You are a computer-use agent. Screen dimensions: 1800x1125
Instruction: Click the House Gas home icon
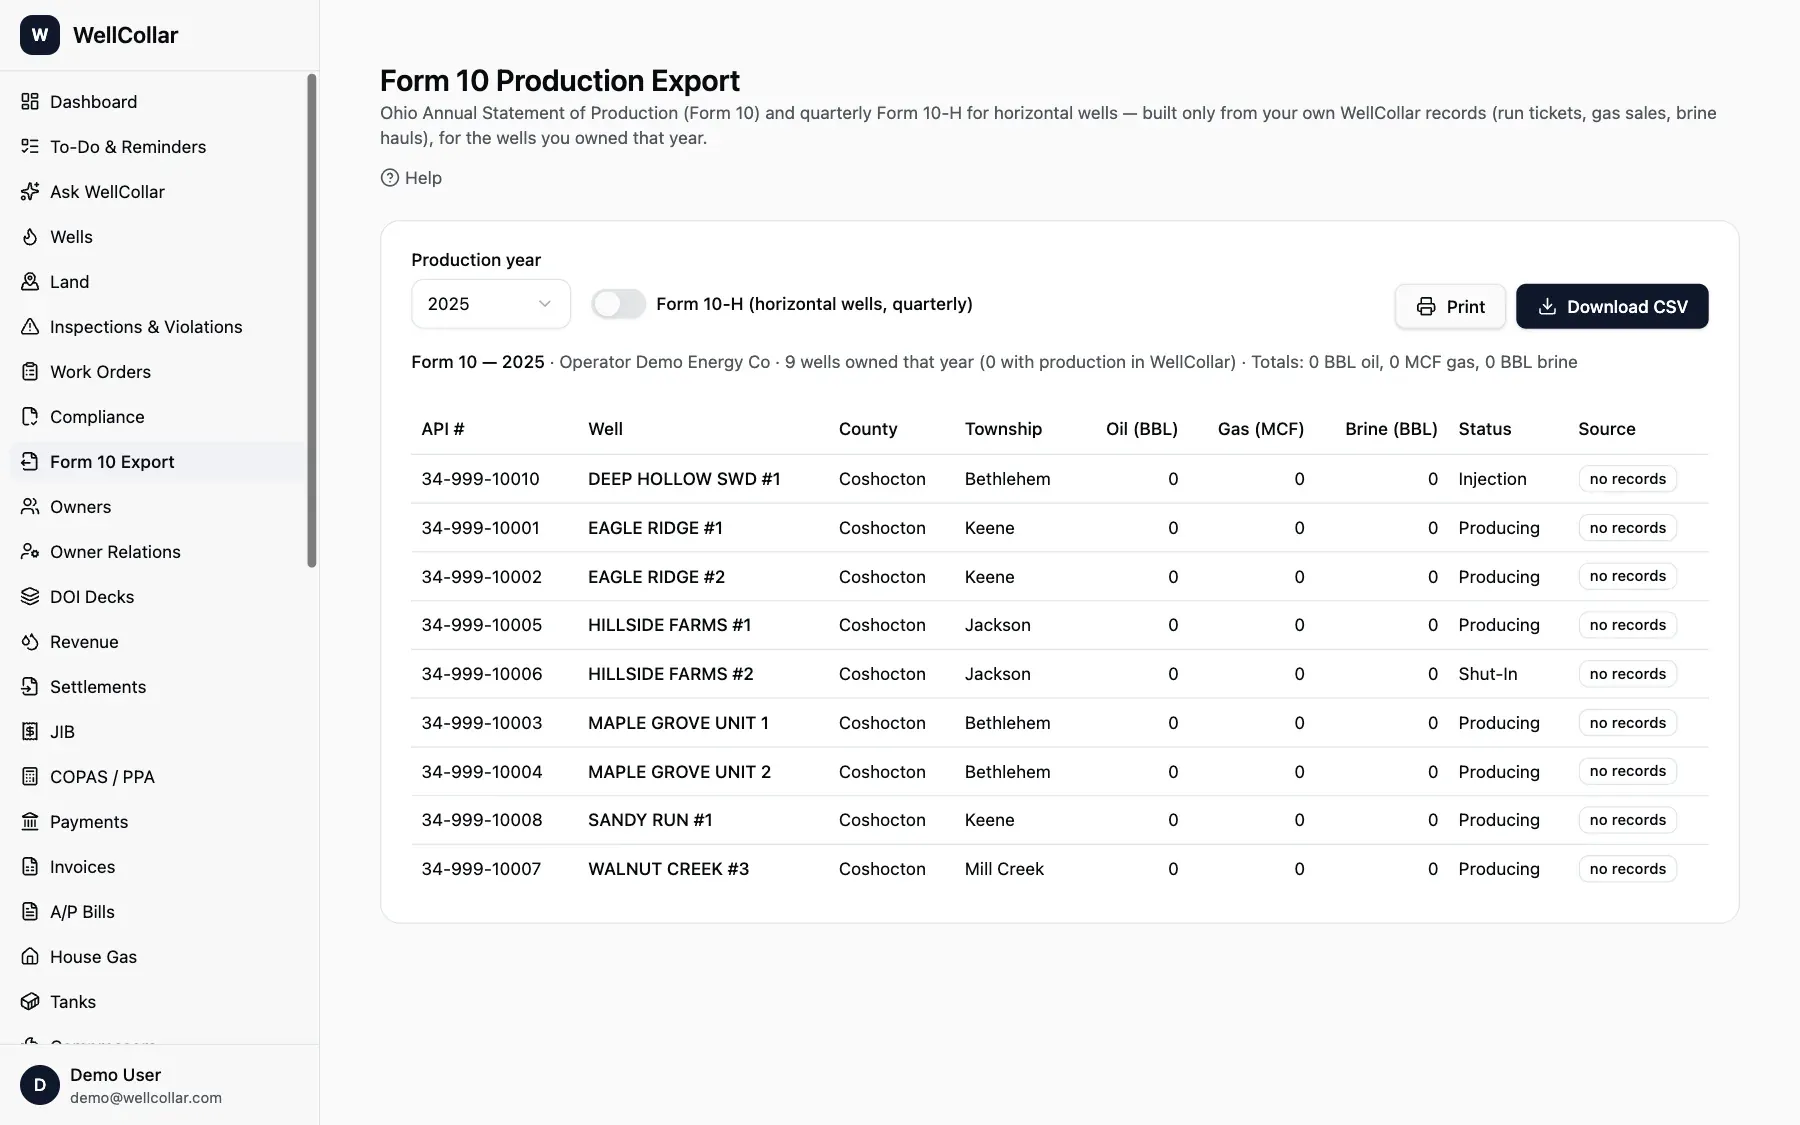[x=30, y=957]
